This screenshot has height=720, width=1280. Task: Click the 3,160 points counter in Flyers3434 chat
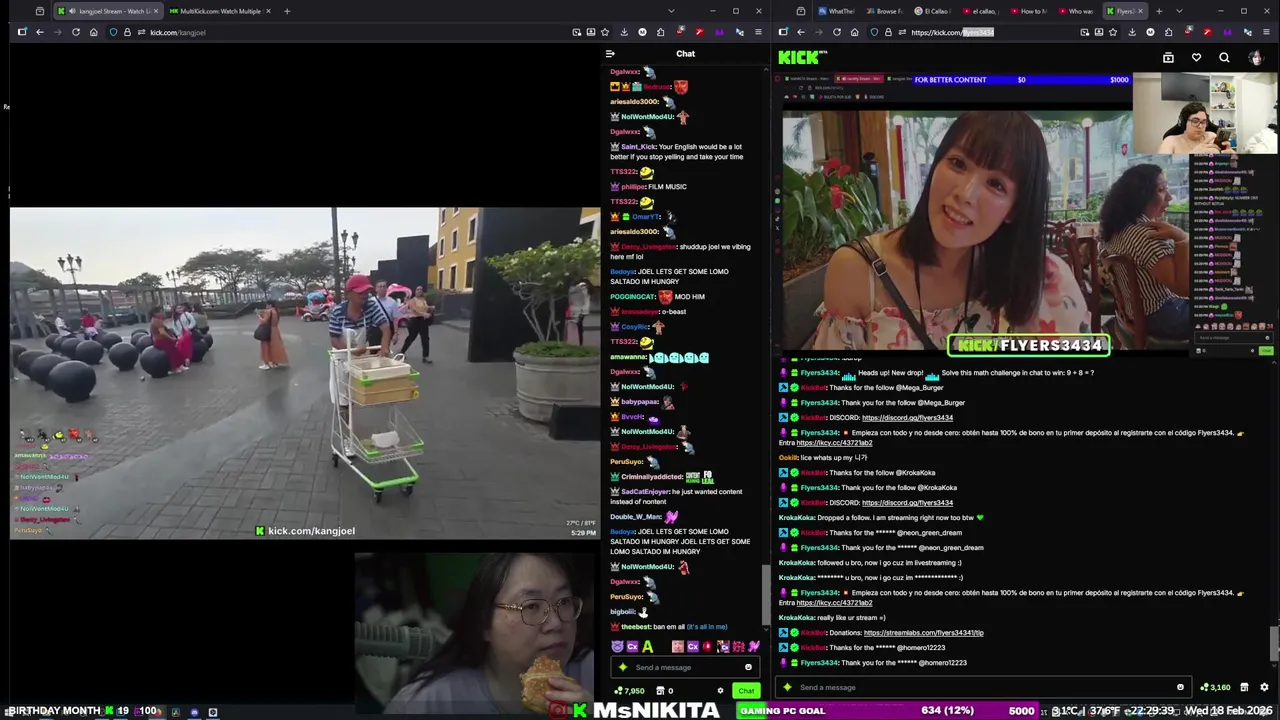pyautogui.click(x=1216, y=687)
